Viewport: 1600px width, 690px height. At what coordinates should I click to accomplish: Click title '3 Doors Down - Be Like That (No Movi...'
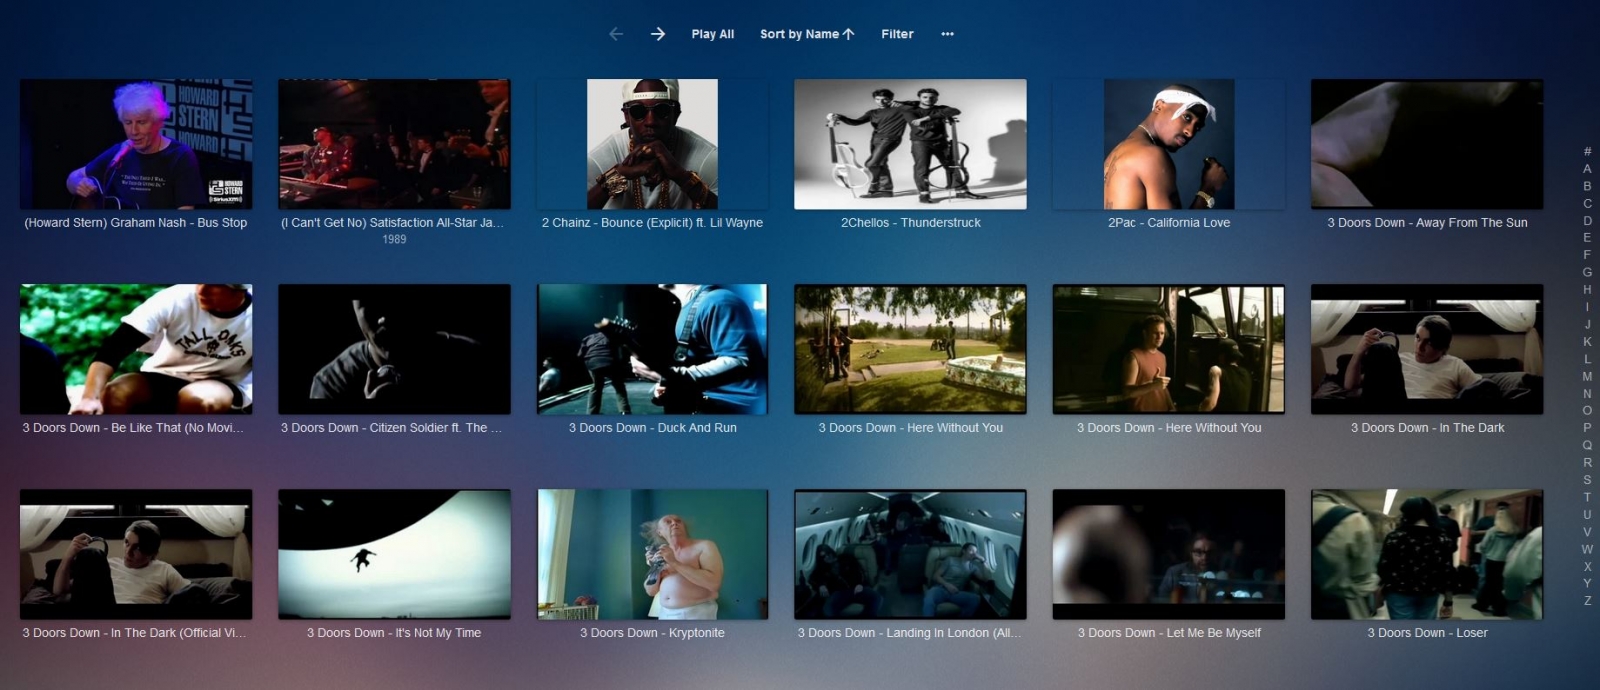tap(133, 428)
